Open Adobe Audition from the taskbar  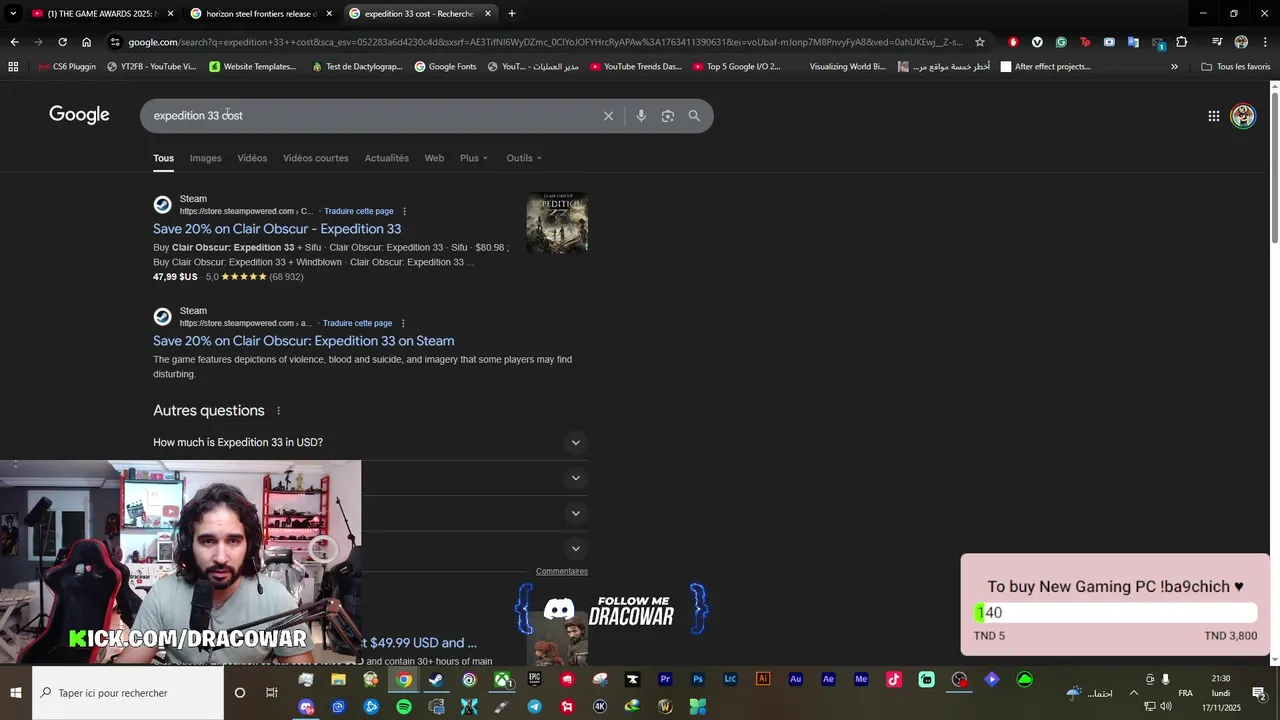pyautogui.click(x=796, y=680)
